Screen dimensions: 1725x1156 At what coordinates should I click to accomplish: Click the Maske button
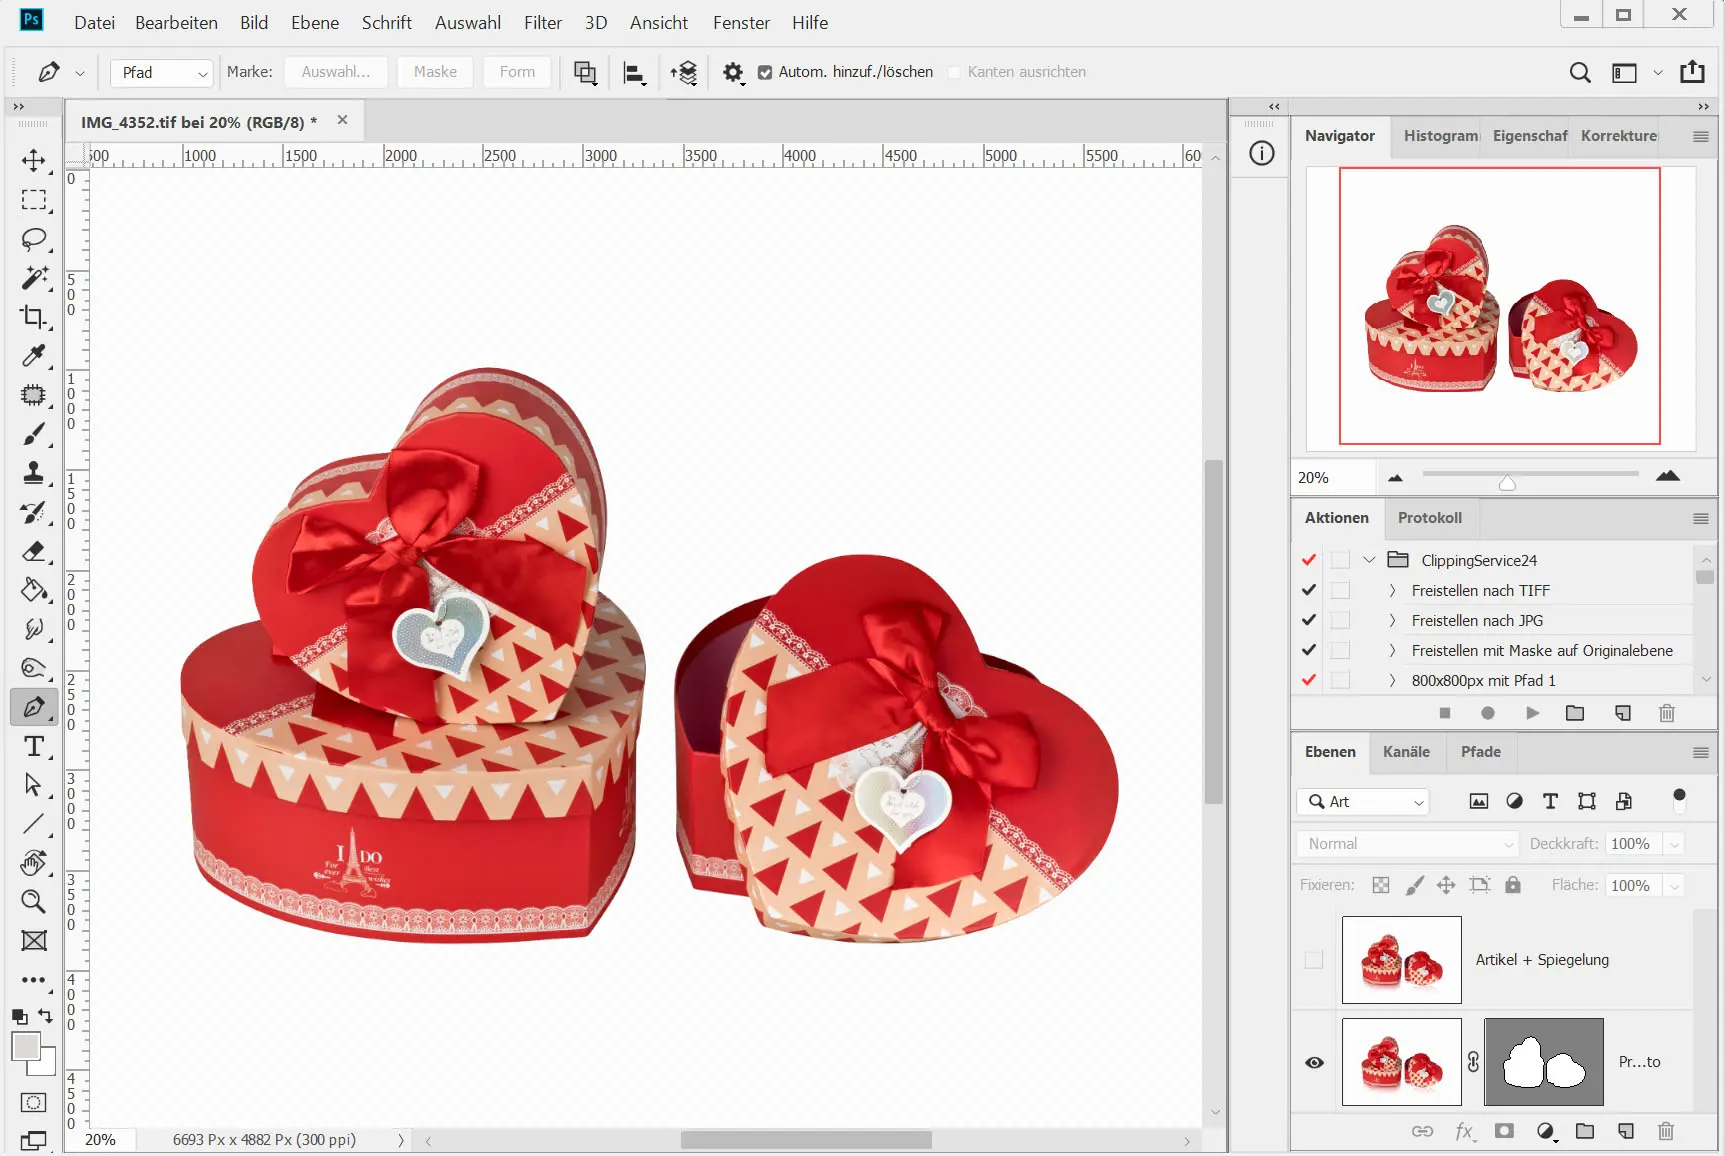point(435,72)
